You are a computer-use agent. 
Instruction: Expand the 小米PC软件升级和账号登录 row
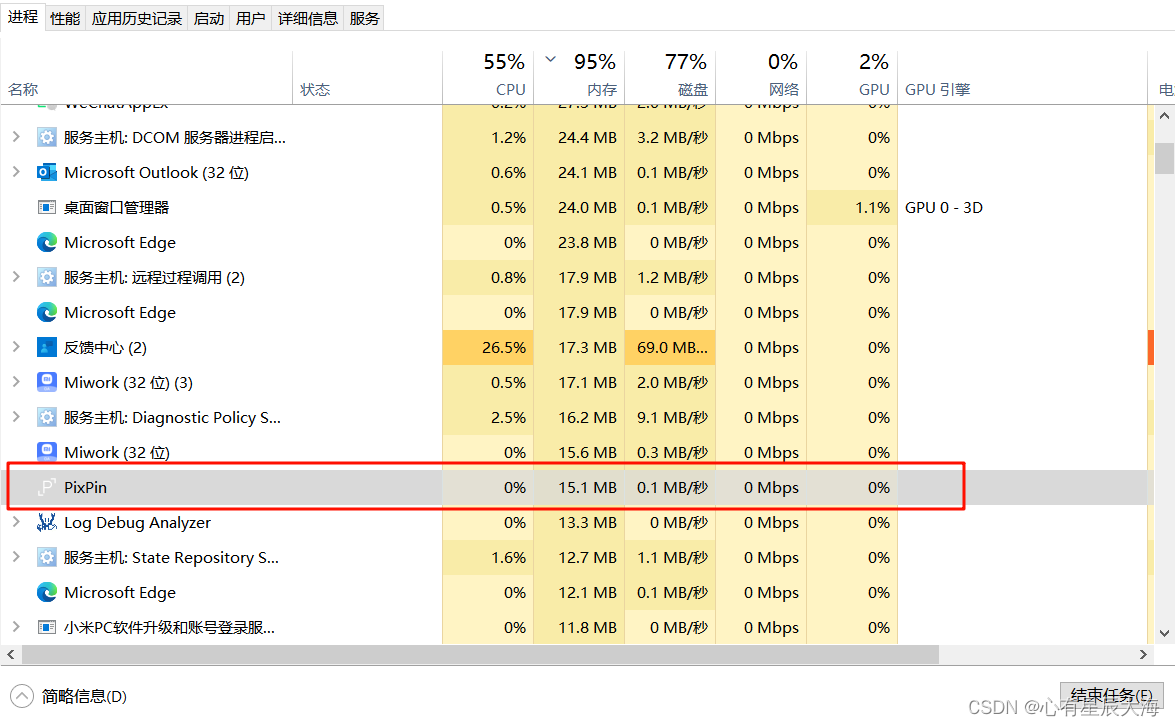(x=16, y=626)
